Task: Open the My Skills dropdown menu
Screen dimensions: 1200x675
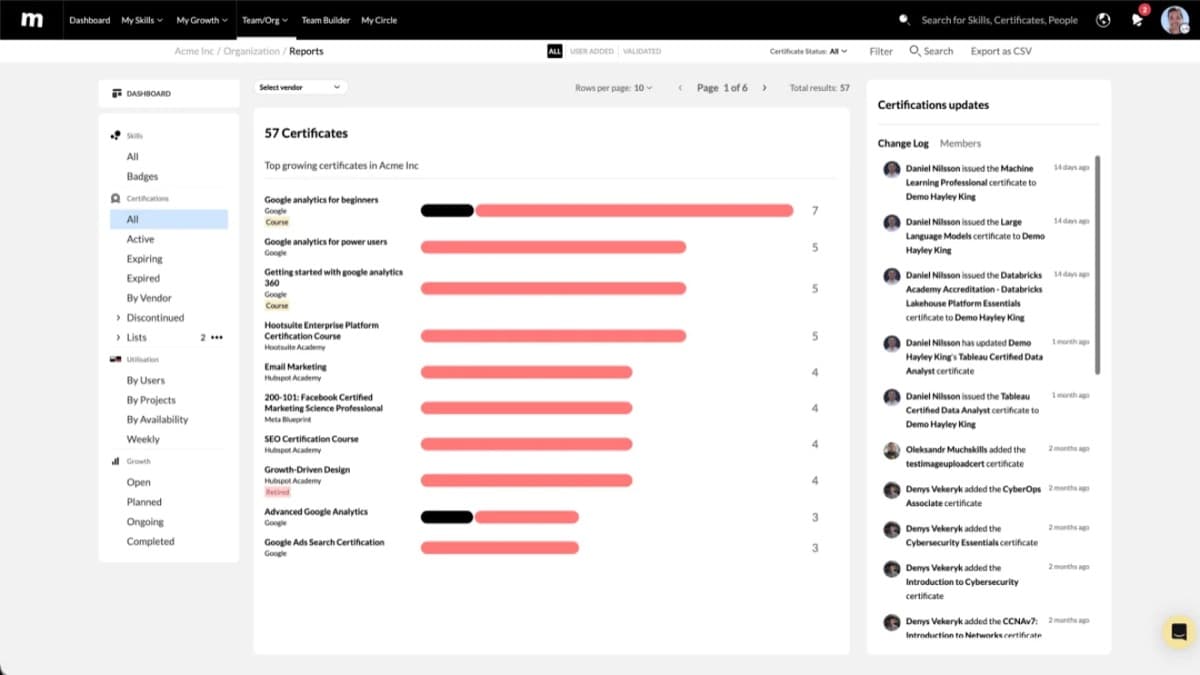Action: (141, 20)
